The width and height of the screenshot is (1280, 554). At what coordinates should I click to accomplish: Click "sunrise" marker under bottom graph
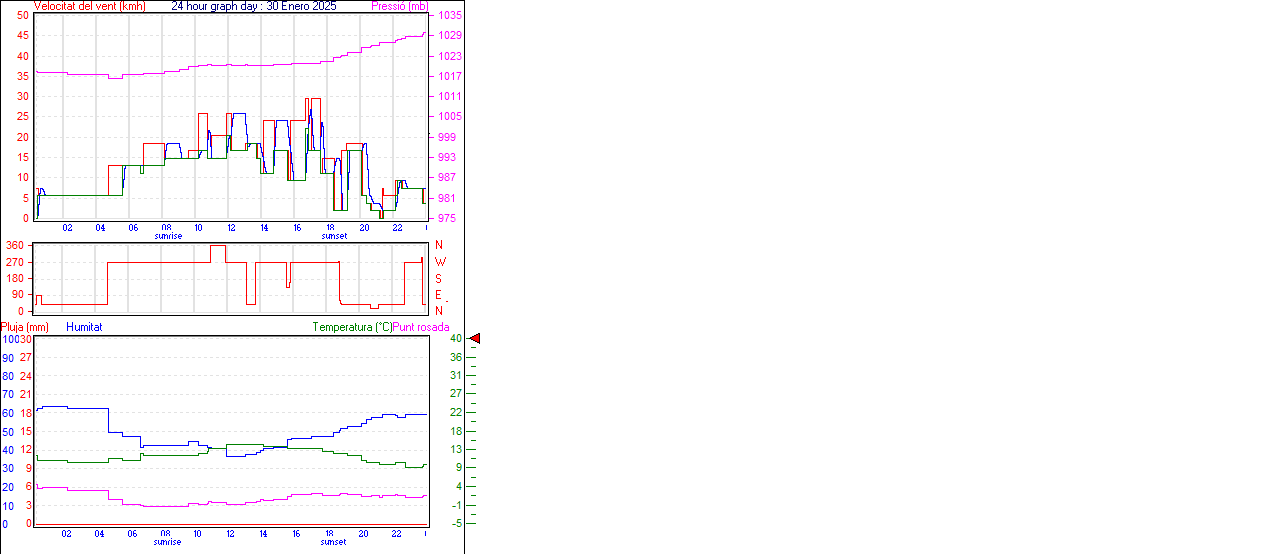(x=168, y=542)
